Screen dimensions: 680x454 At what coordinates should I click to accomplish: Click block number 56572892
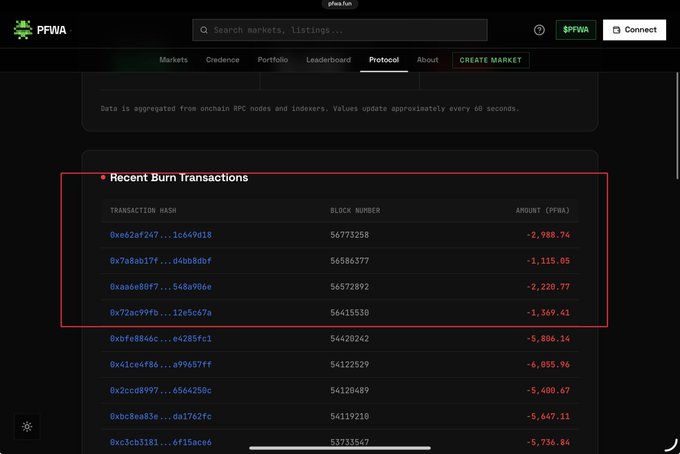tap(350, 287)
